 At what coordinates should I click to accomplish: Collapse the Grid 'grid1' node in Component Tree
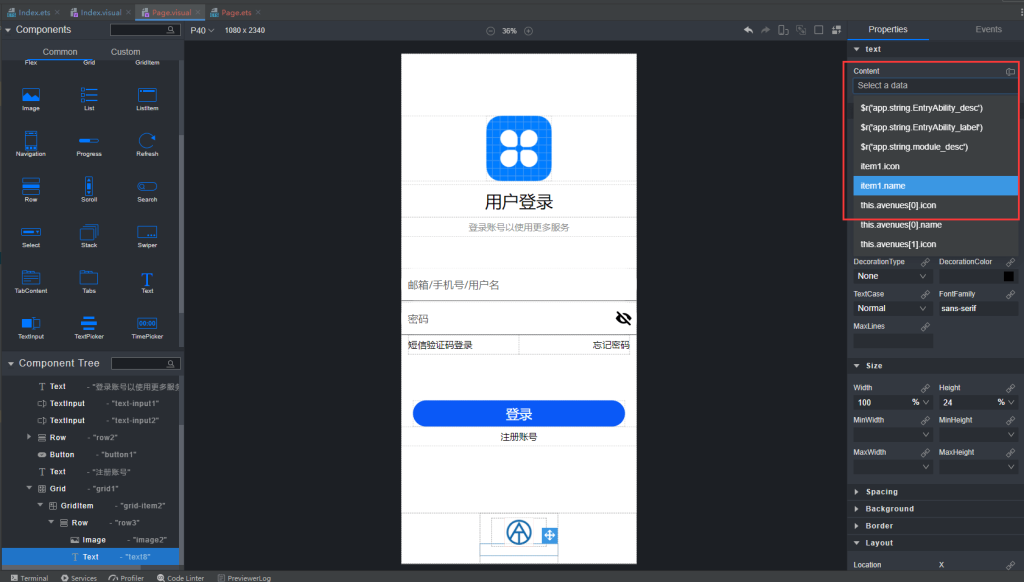click(x=31, y=488)
